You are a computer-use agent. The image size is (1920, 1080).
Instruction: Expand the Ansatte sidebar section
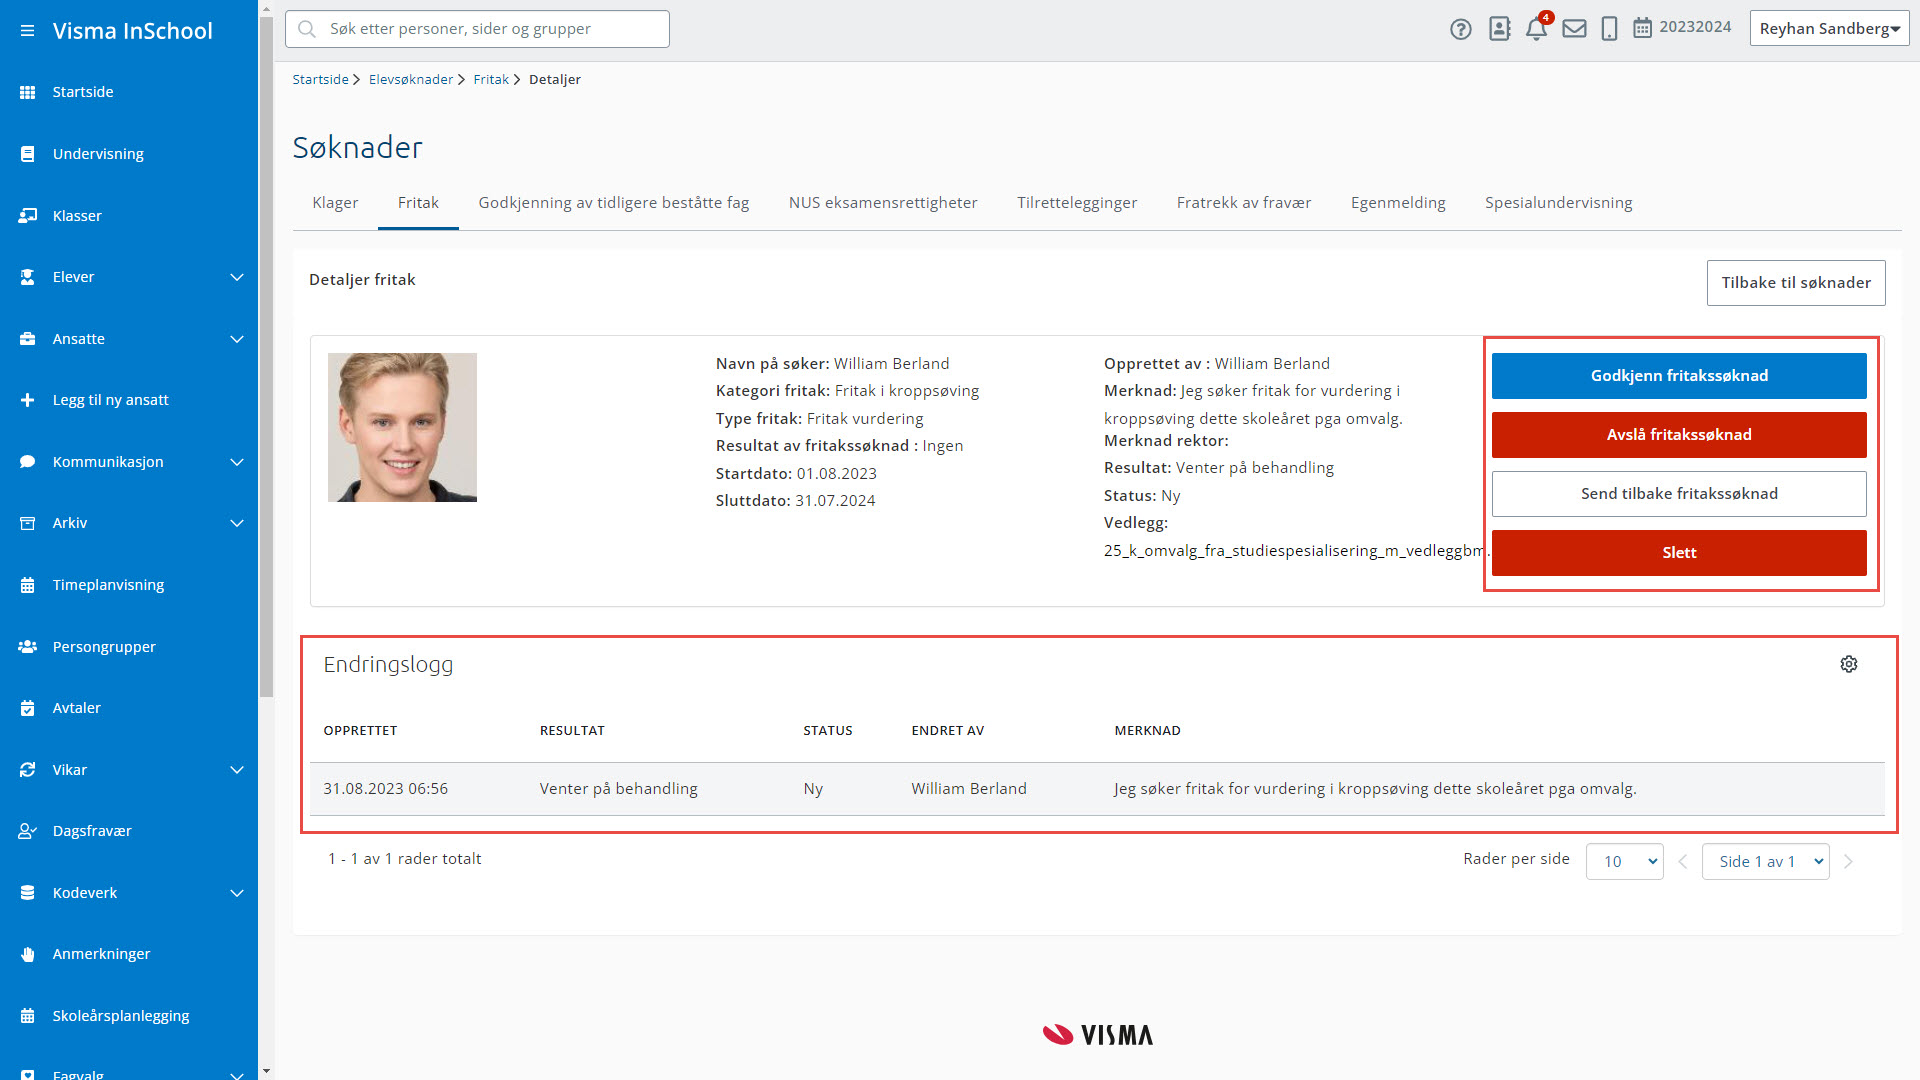coord(237,339)
